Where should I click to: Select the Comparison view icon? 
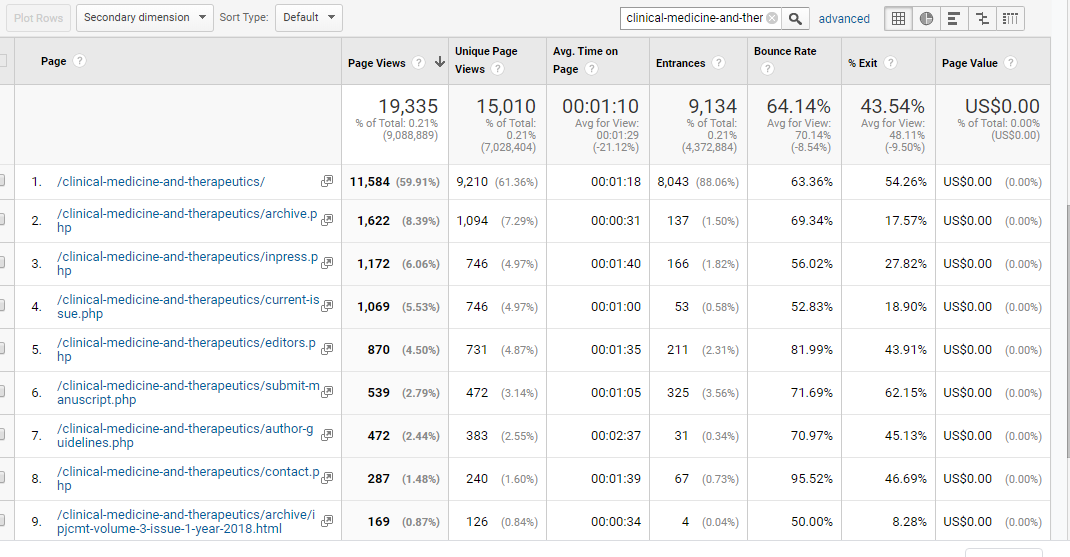(x=982, y=18)
